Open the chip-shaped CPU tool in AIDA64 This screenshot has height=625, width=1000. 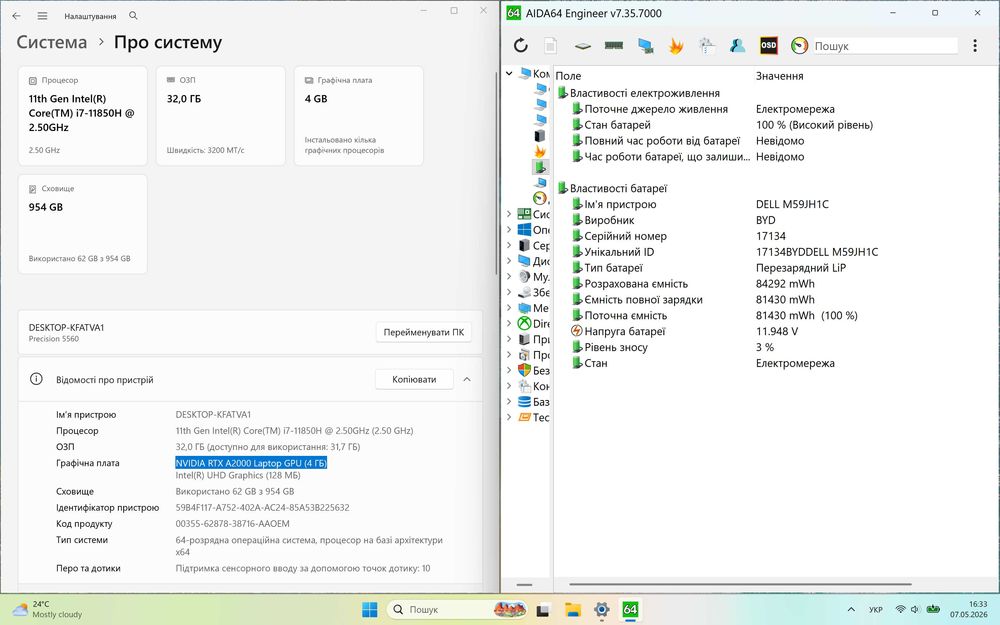[x=582, y=46]
